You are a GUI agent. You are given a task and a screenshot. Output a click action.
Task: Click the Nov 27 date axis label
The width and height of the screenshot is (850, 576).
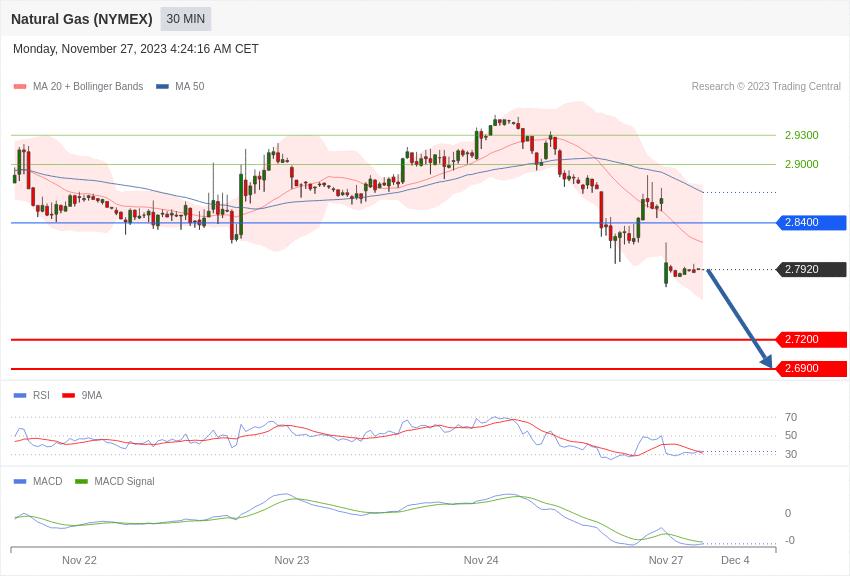[x=666, y=560]
